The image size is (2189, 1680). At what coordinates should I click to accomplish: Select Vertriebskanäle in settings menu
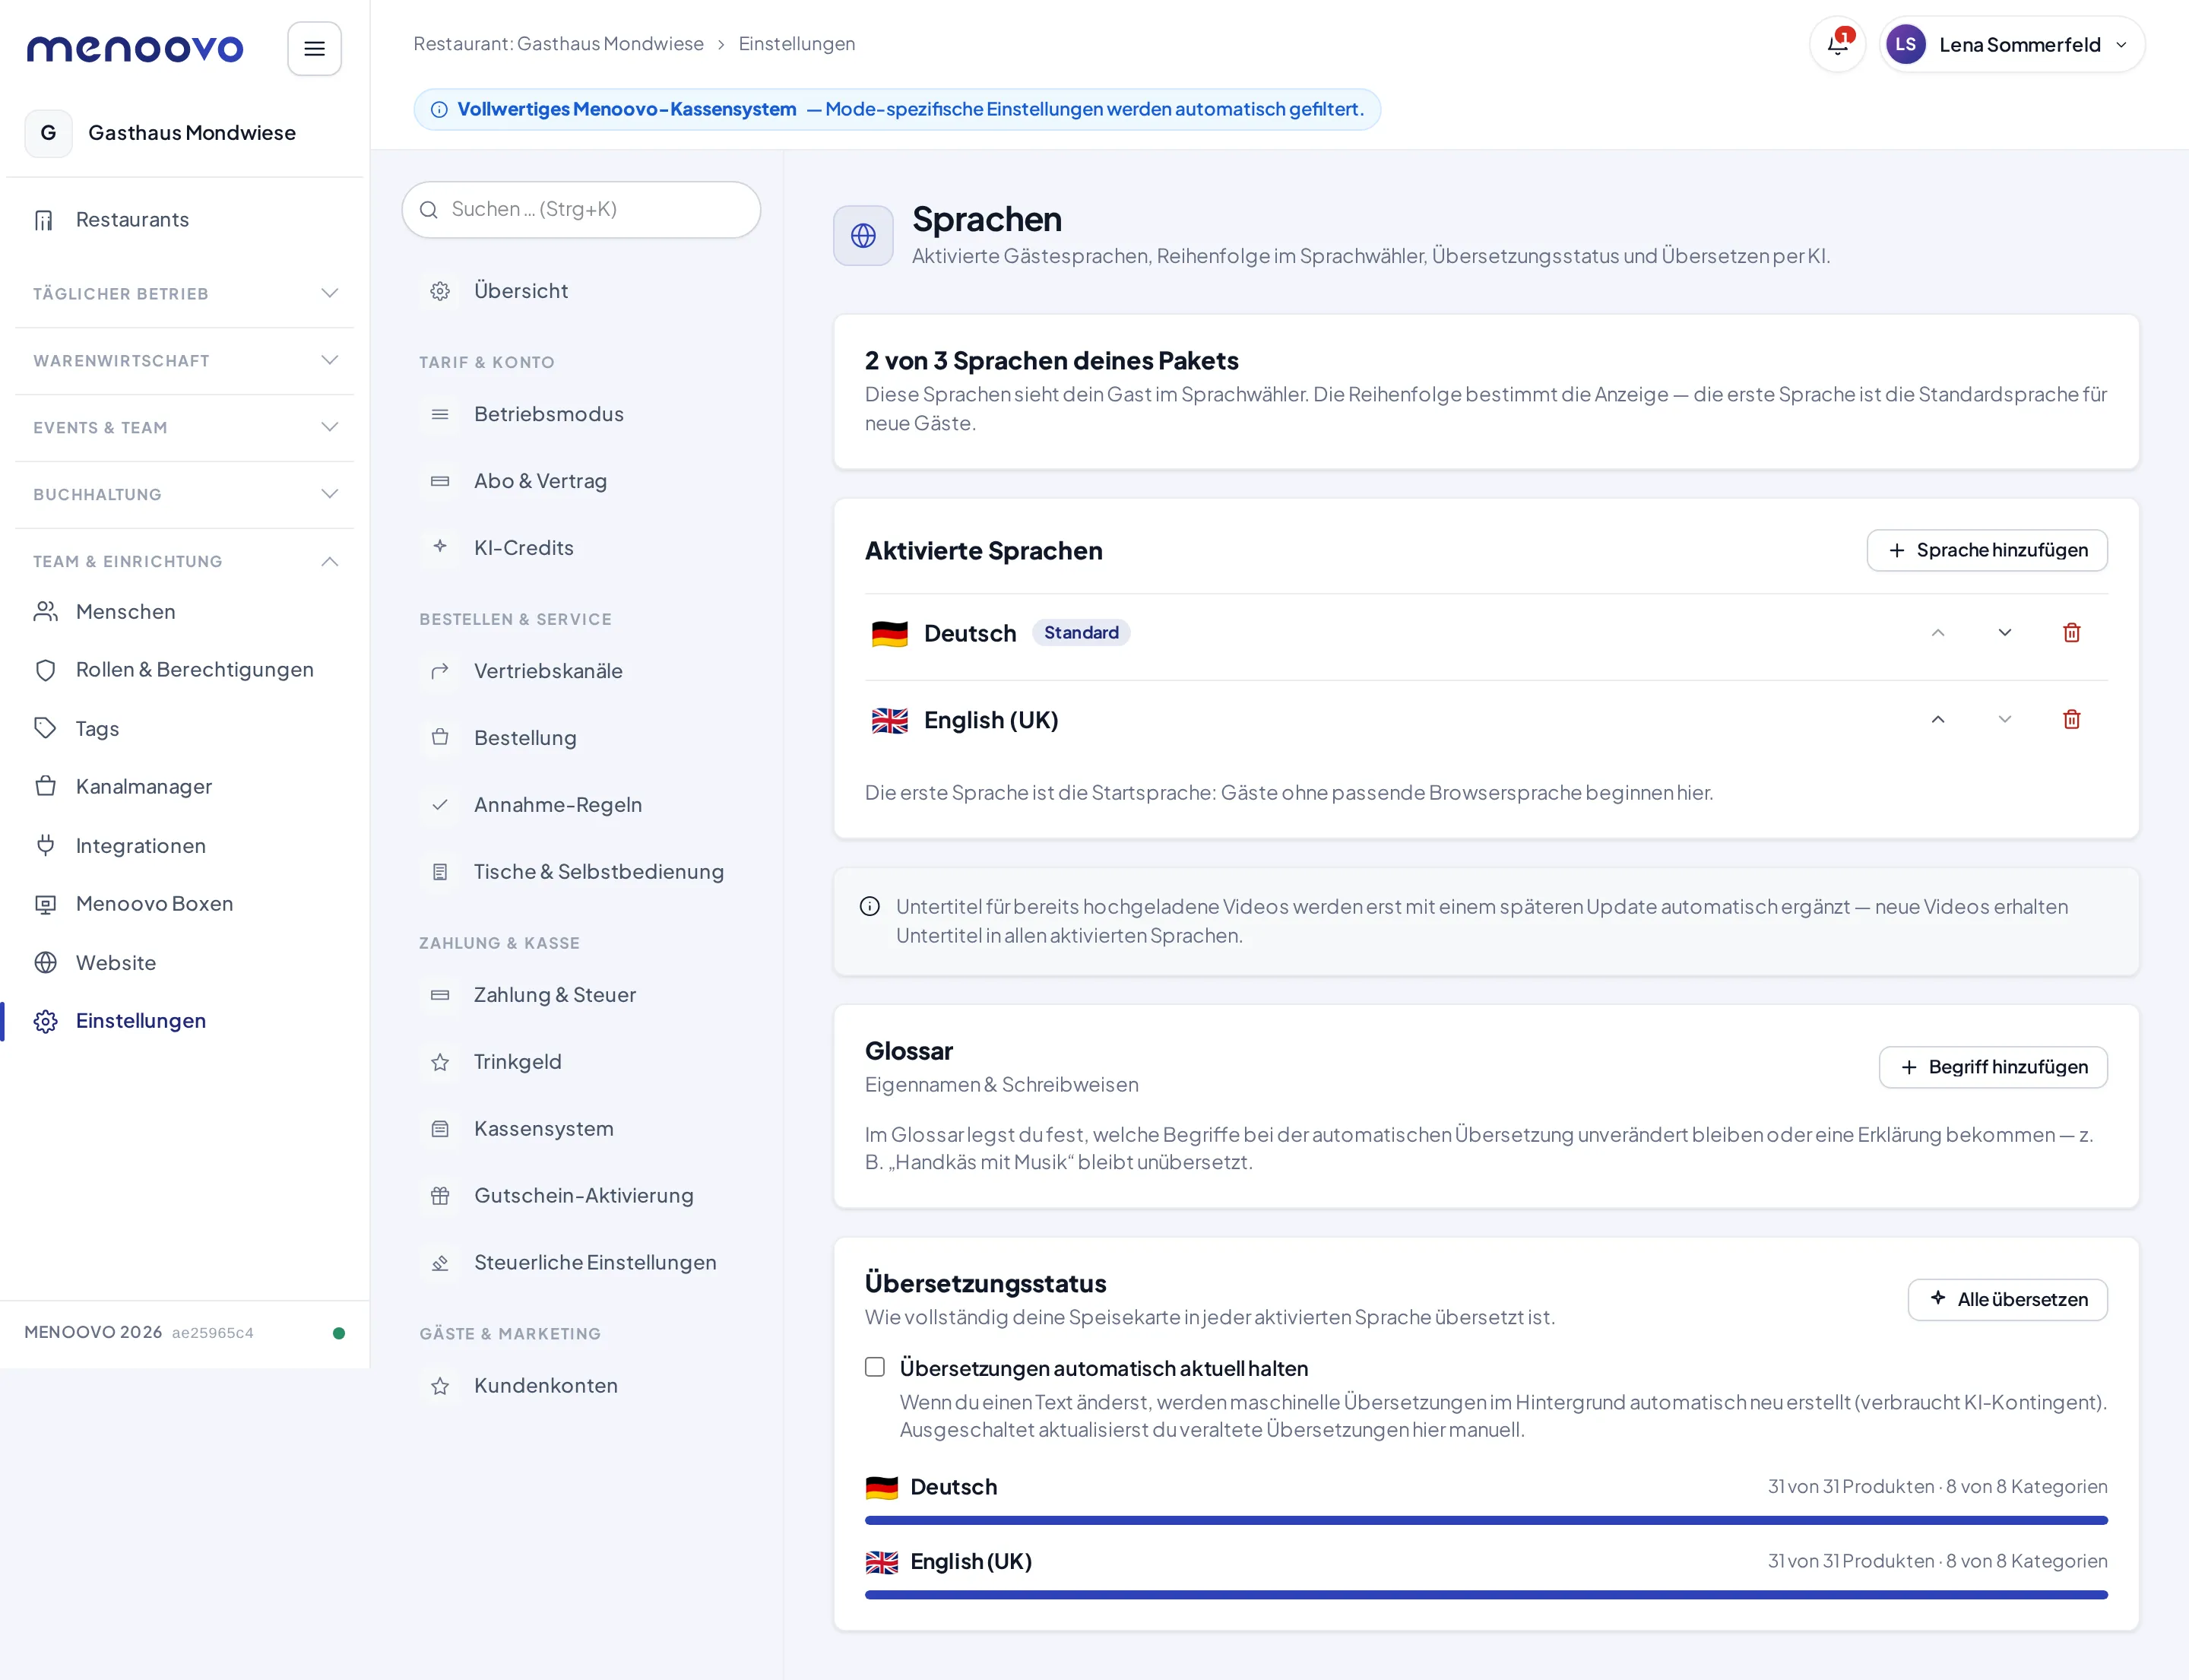click(x=581, y=671)
